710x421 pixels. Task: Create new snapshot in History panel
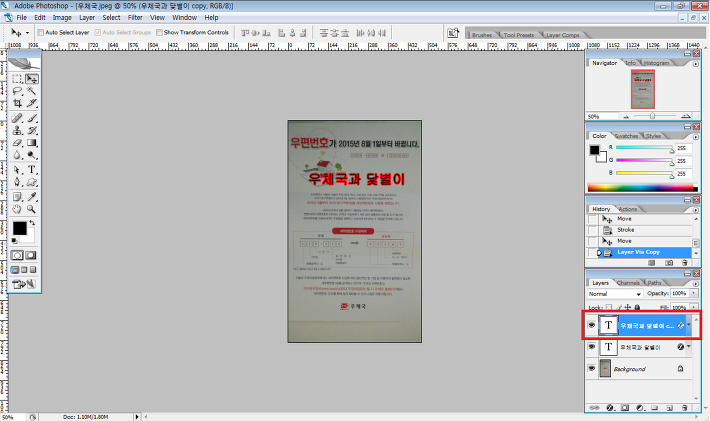[669, 263]
